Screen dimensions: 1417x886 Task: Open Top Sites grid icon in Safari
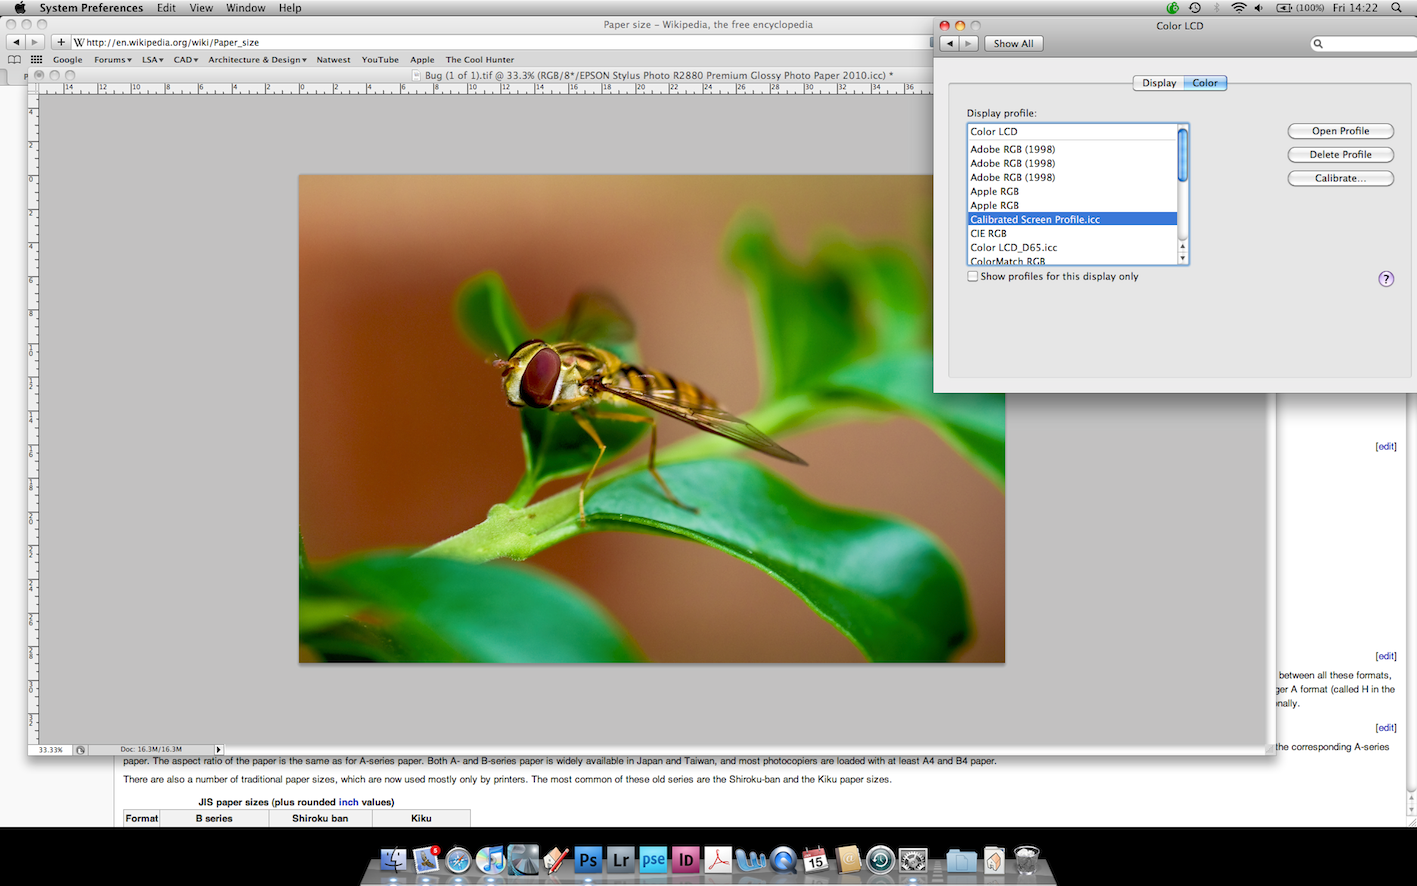tap(36, 60)
